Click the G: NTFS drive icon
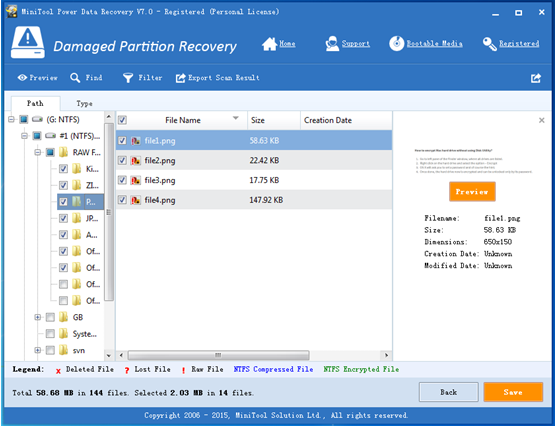The width and height of the screenshot is (555, 426). coord(37,120)
